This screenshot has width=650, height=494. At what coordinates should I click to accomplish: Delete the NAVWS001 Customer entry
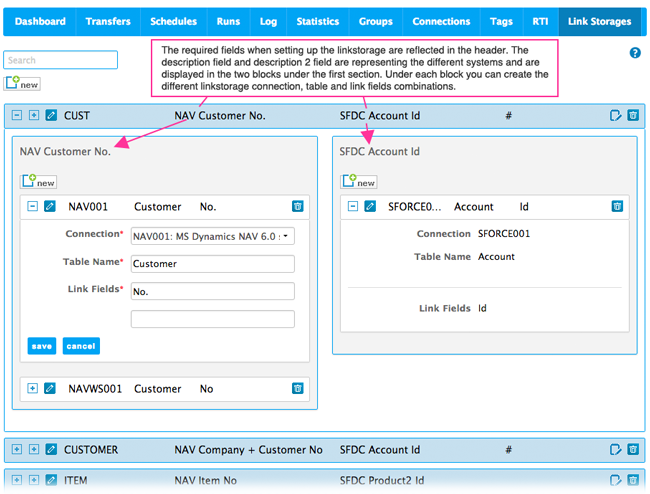298,388
